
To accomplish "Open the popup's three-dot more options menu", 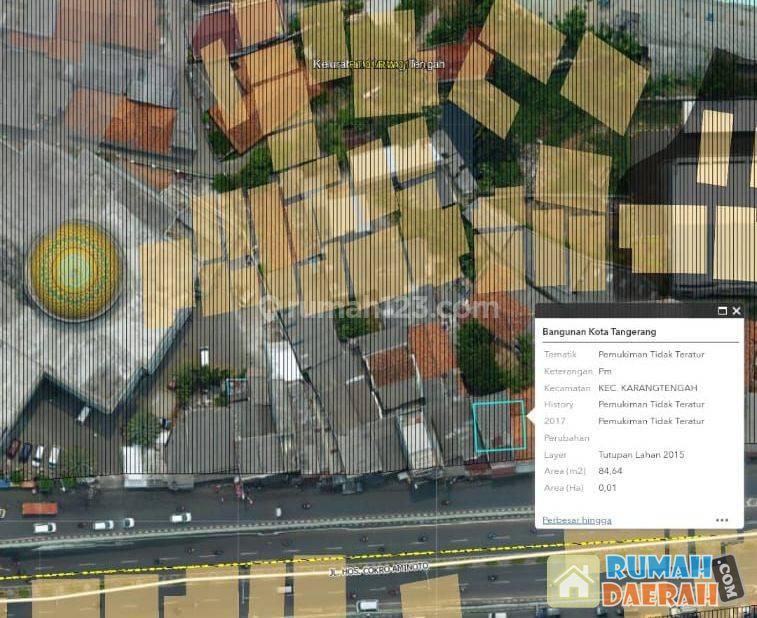I will pos(722,520).
